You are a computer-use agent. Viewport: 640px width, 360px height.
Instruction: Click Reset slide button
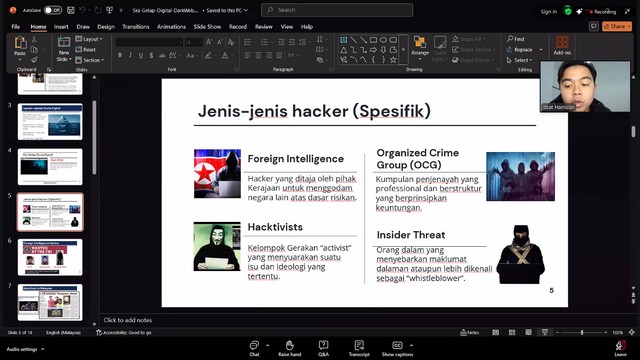[86, 49]
